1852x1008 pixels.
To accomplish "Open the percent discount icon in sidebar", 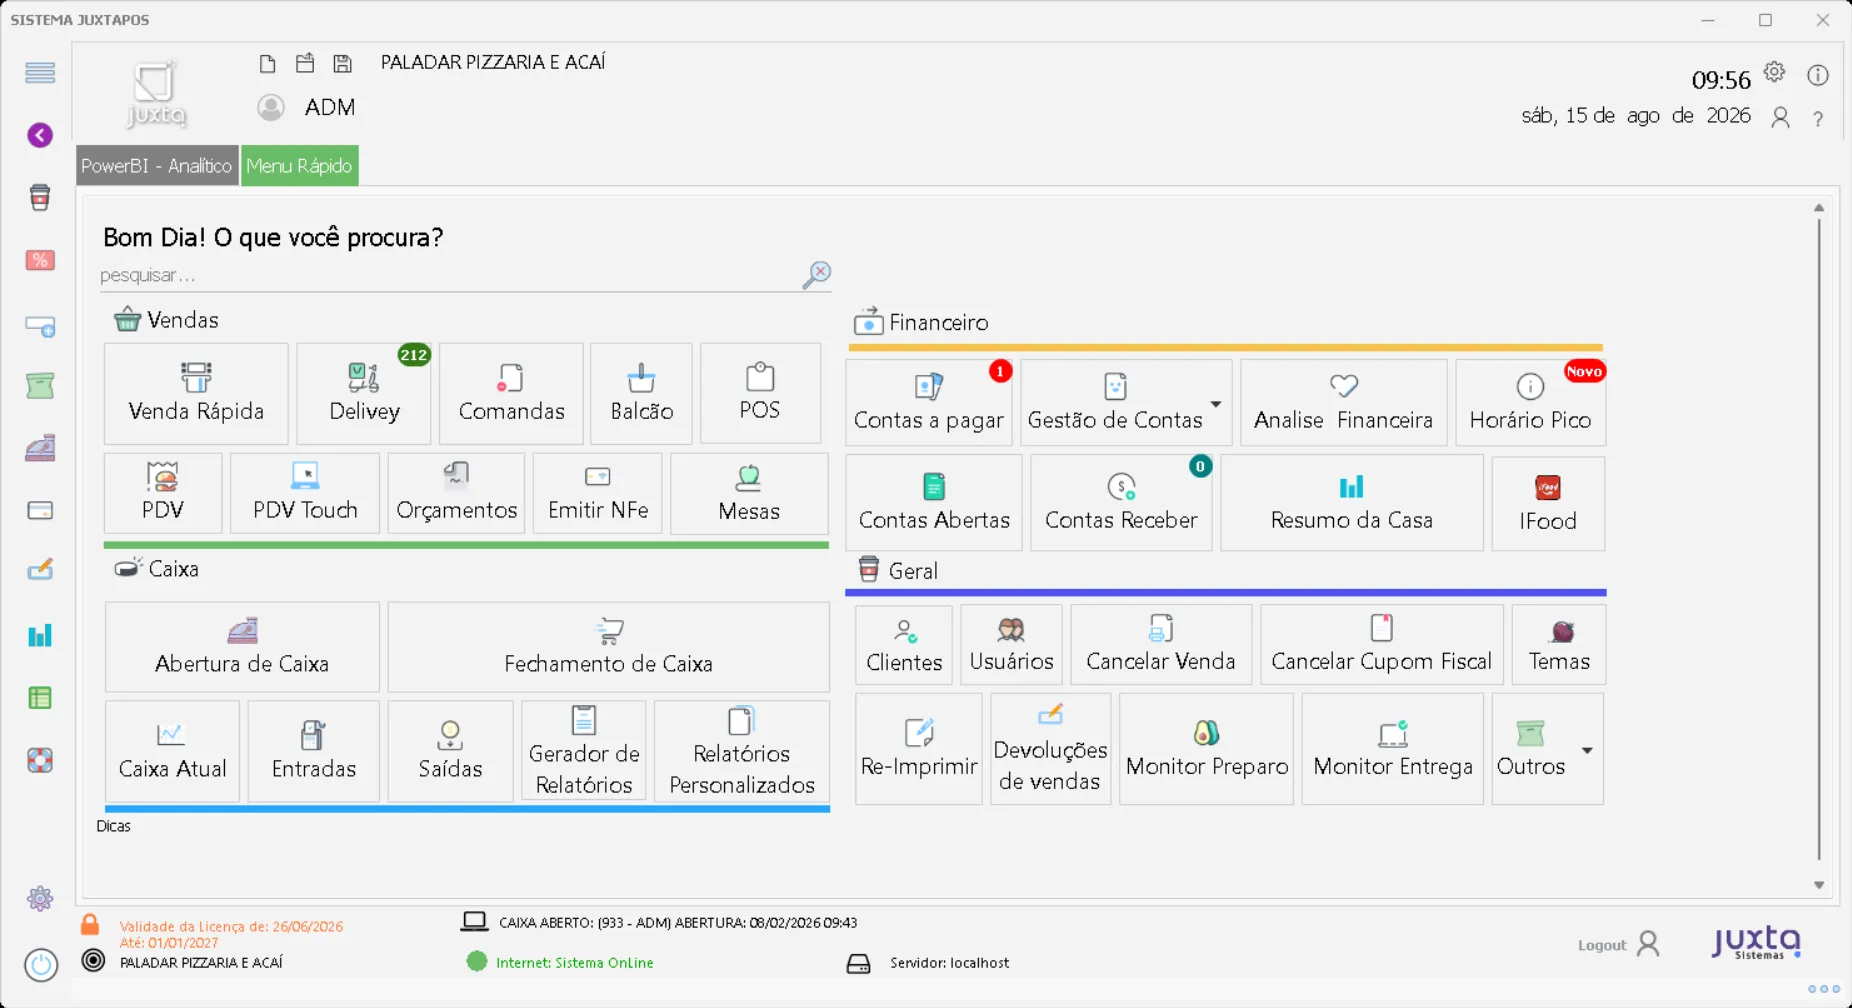I will tap(40, 260).
